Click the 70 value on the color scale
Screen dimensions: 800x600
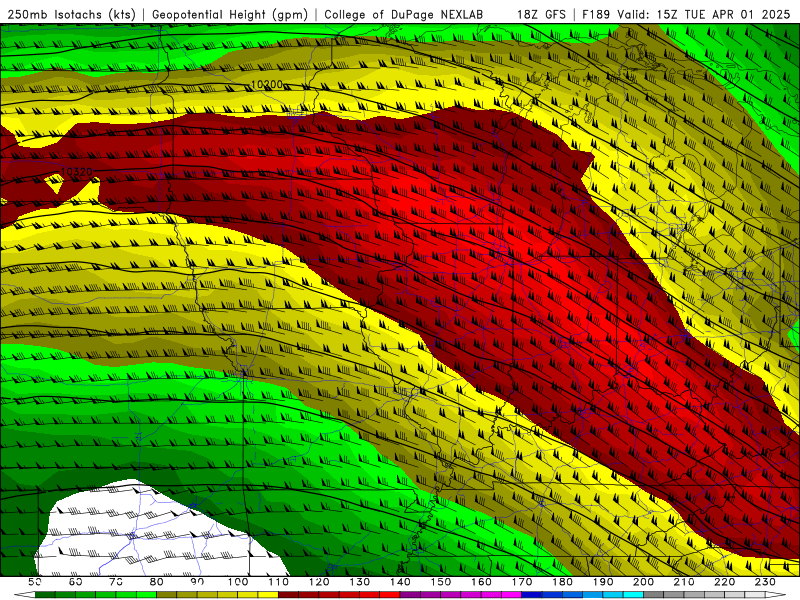pyautogui.click(x=116, y=582)
